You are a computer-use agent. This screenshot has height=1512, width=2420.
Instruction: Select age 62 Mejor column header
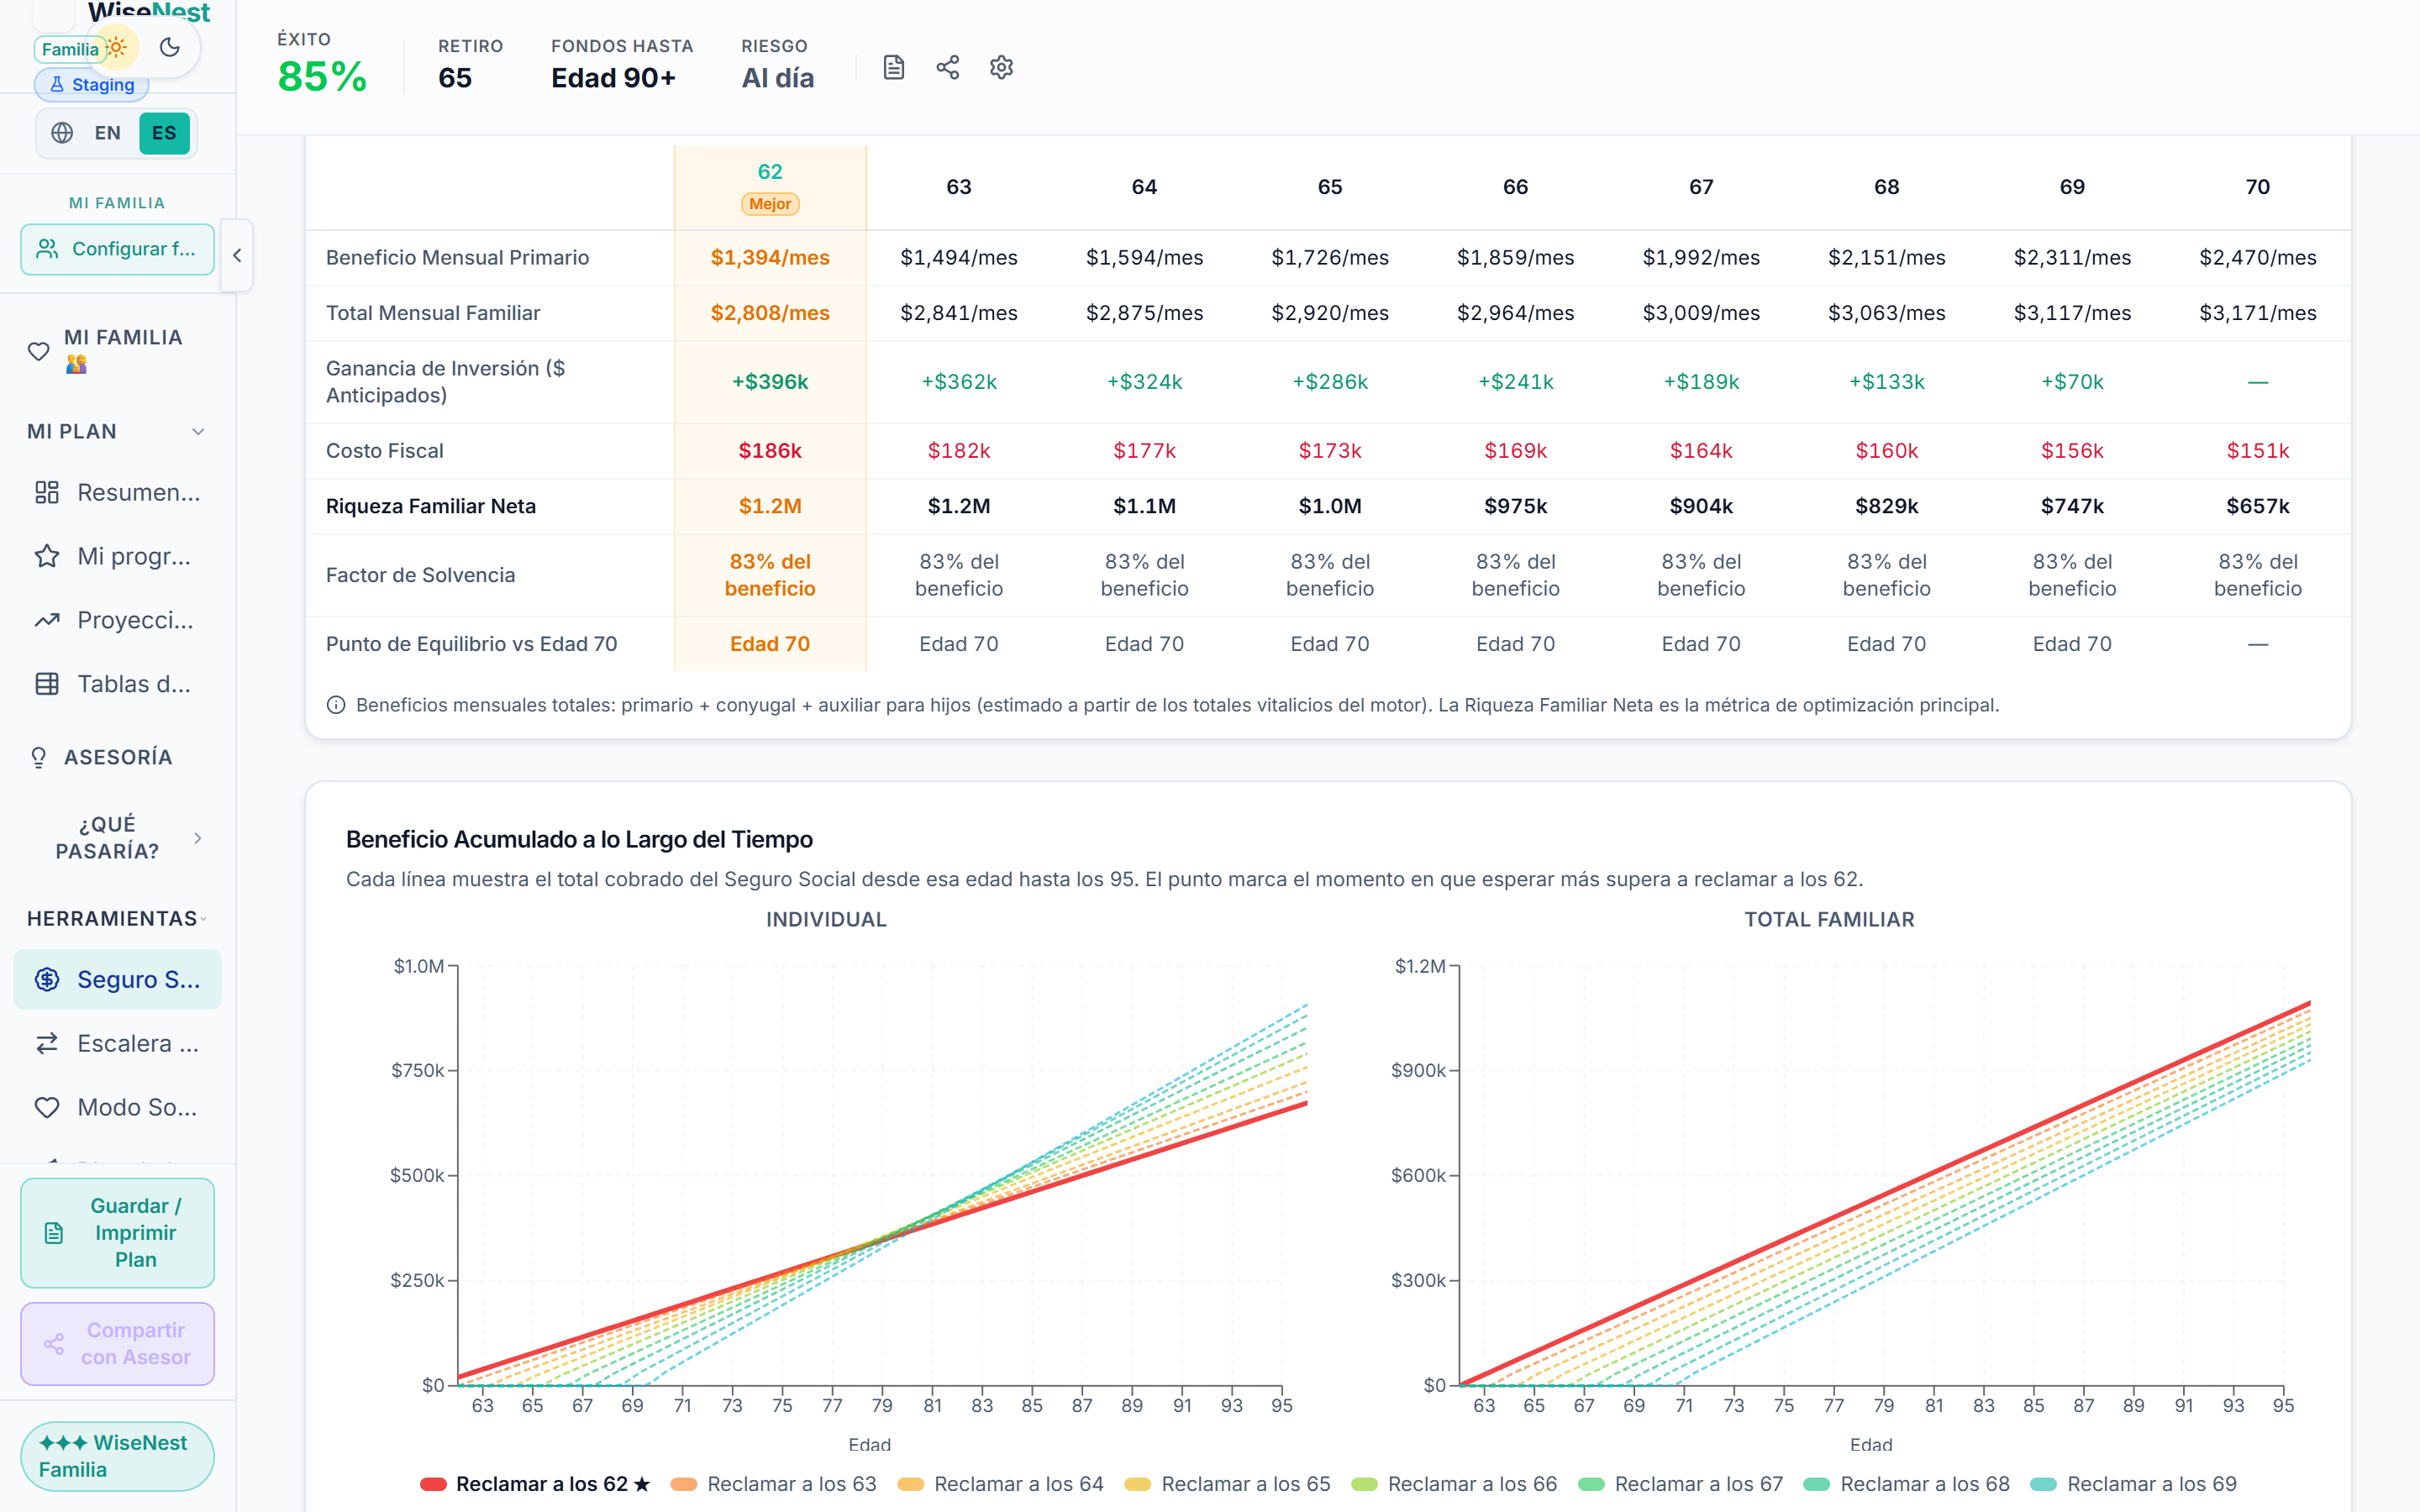point(770,187)
